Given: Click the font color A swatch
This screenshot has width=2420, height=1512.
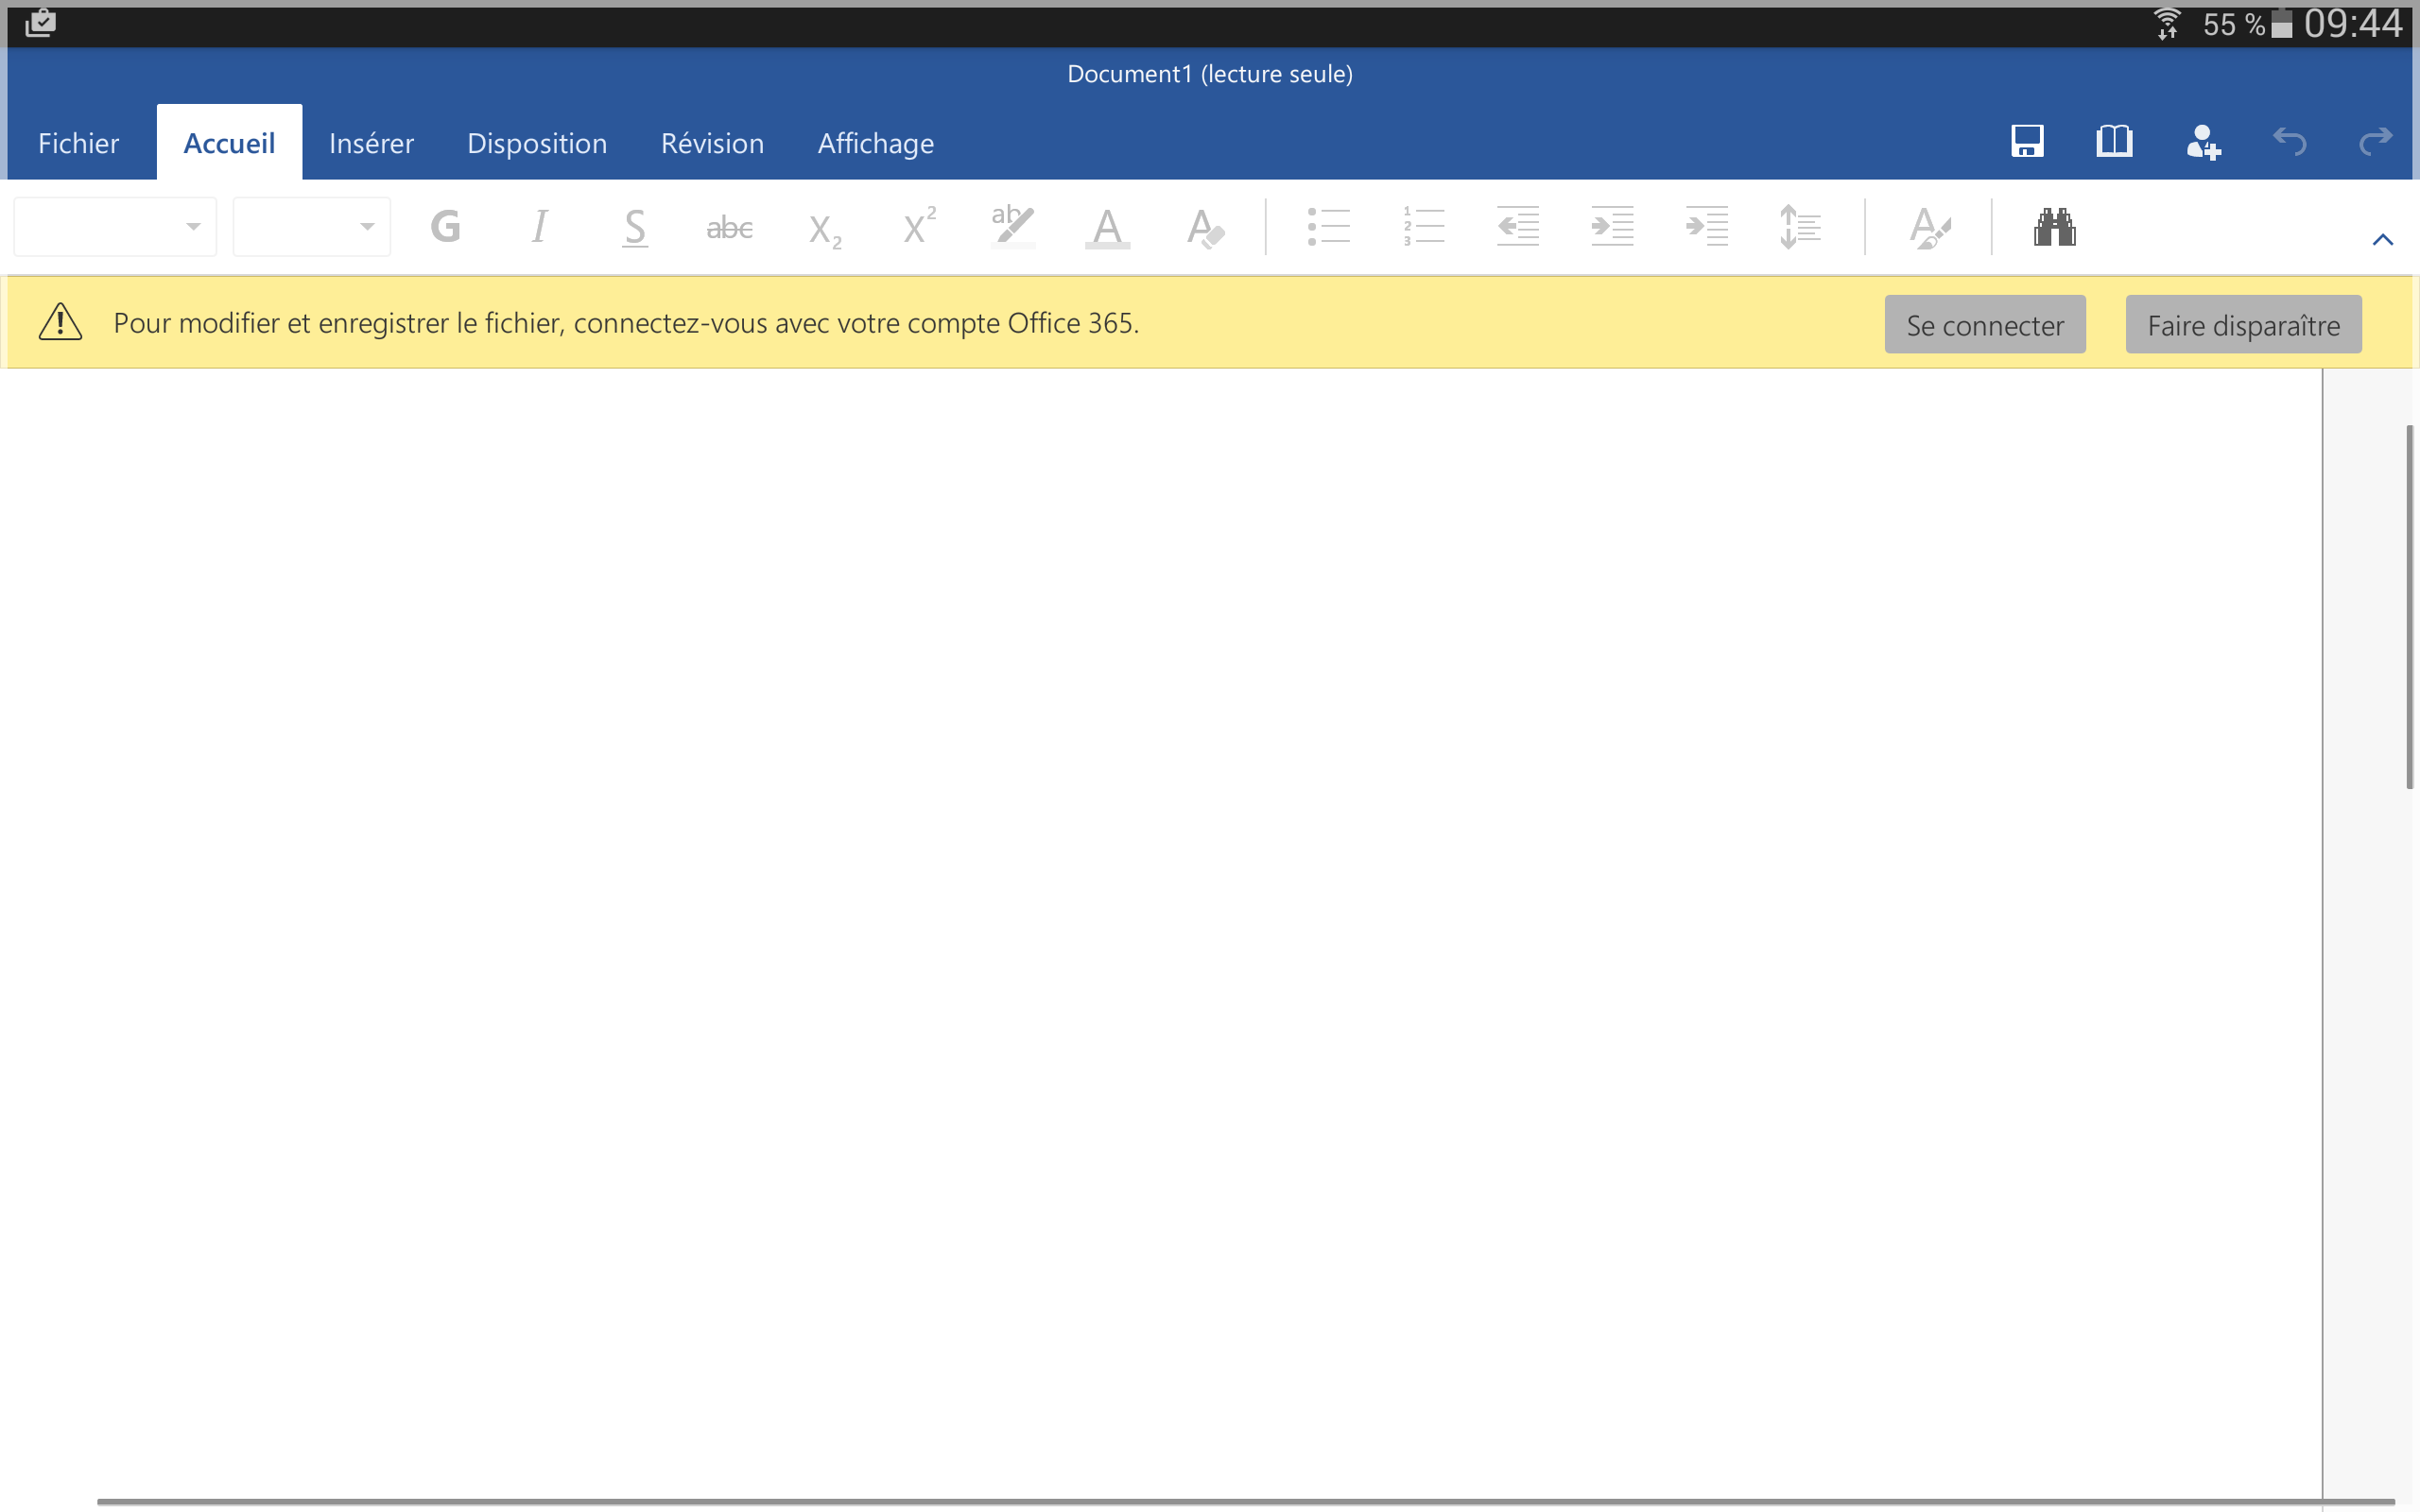Looking at the screenshot, I should [1107, 227].
